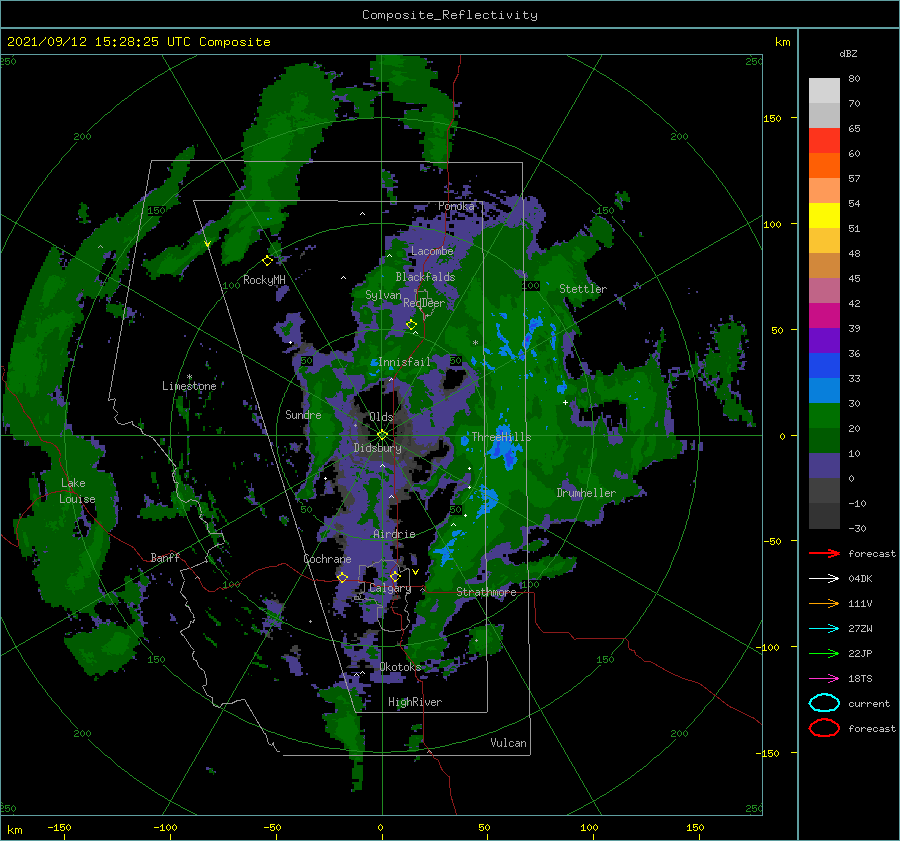This screenshot has height=841, width=900.
Task: Click the Lake Louise label
Action: point(77,491)
